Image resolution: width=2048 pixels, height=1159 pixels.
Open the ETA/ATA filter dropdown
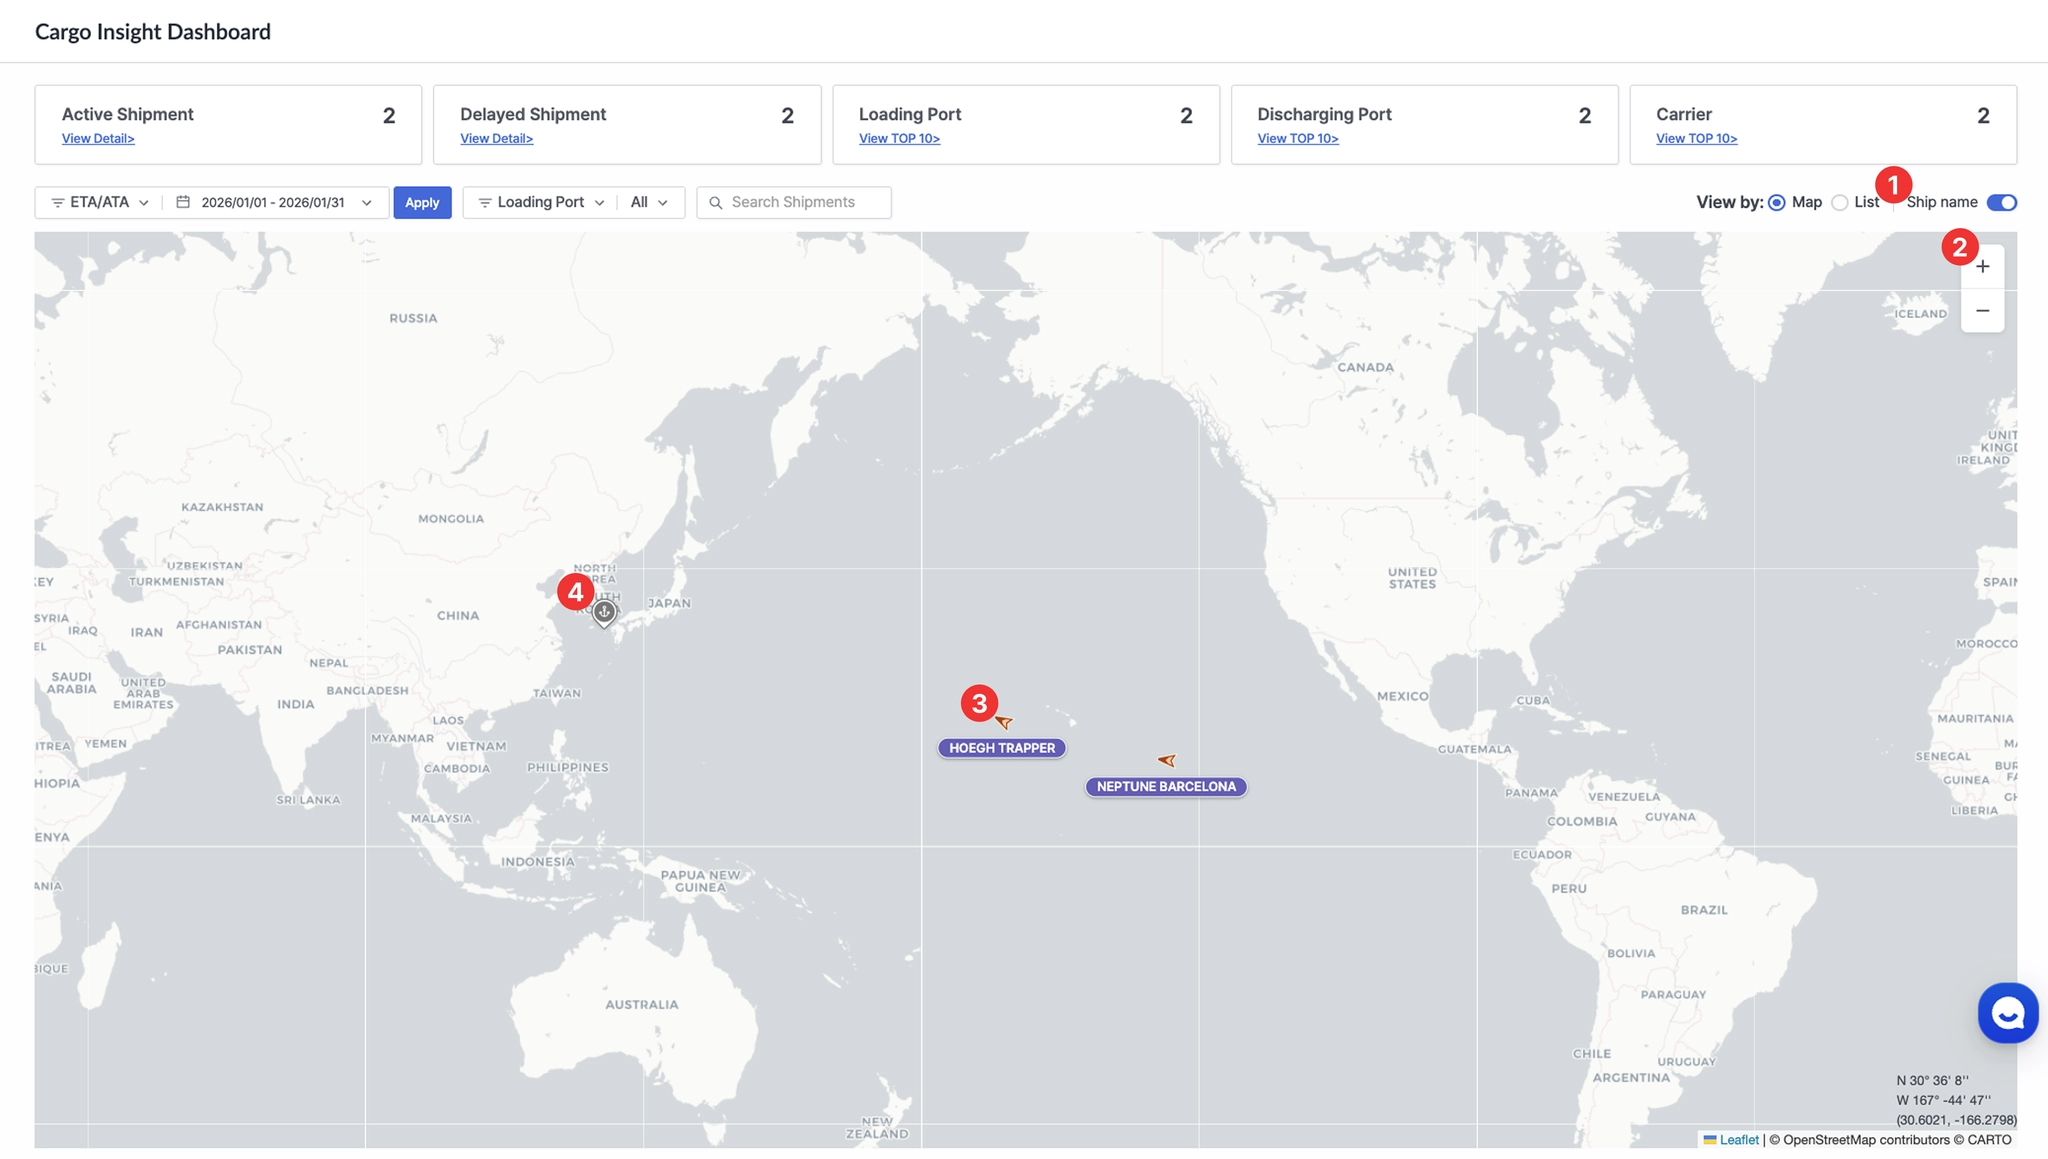[100, 202]
